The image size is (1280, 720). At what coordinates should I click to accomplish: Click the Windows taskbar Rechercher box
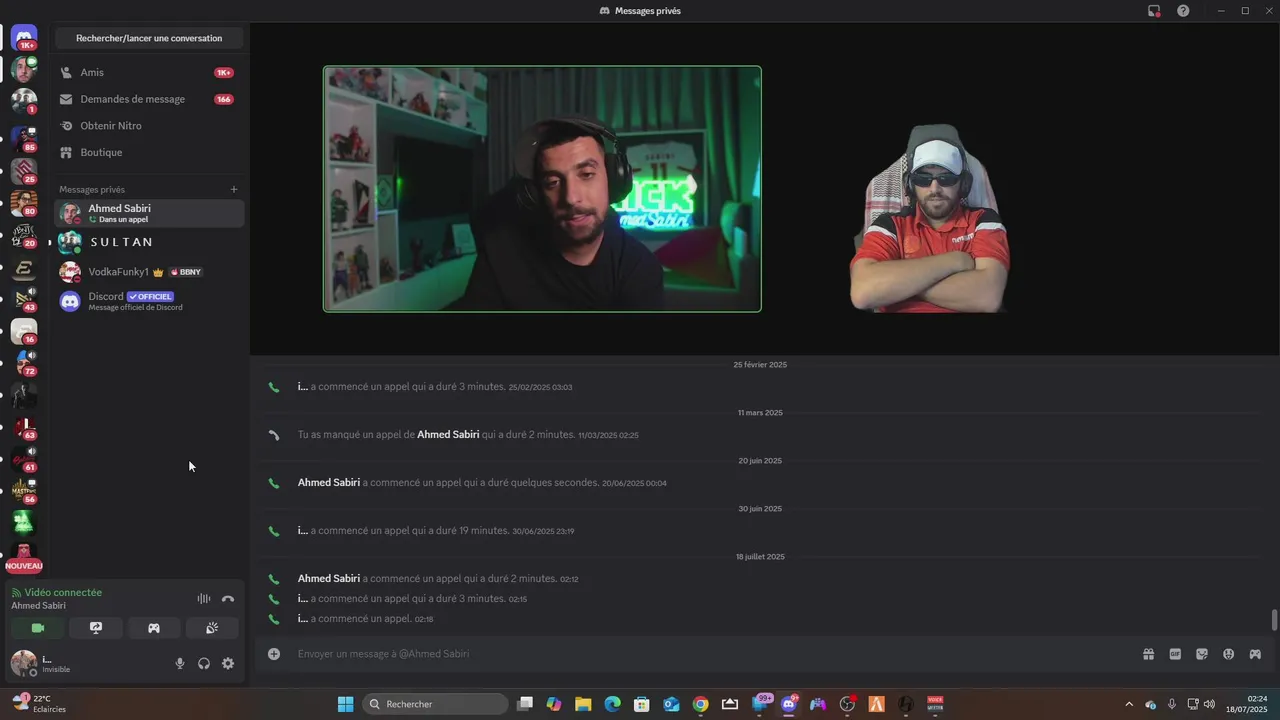(434, 704)
